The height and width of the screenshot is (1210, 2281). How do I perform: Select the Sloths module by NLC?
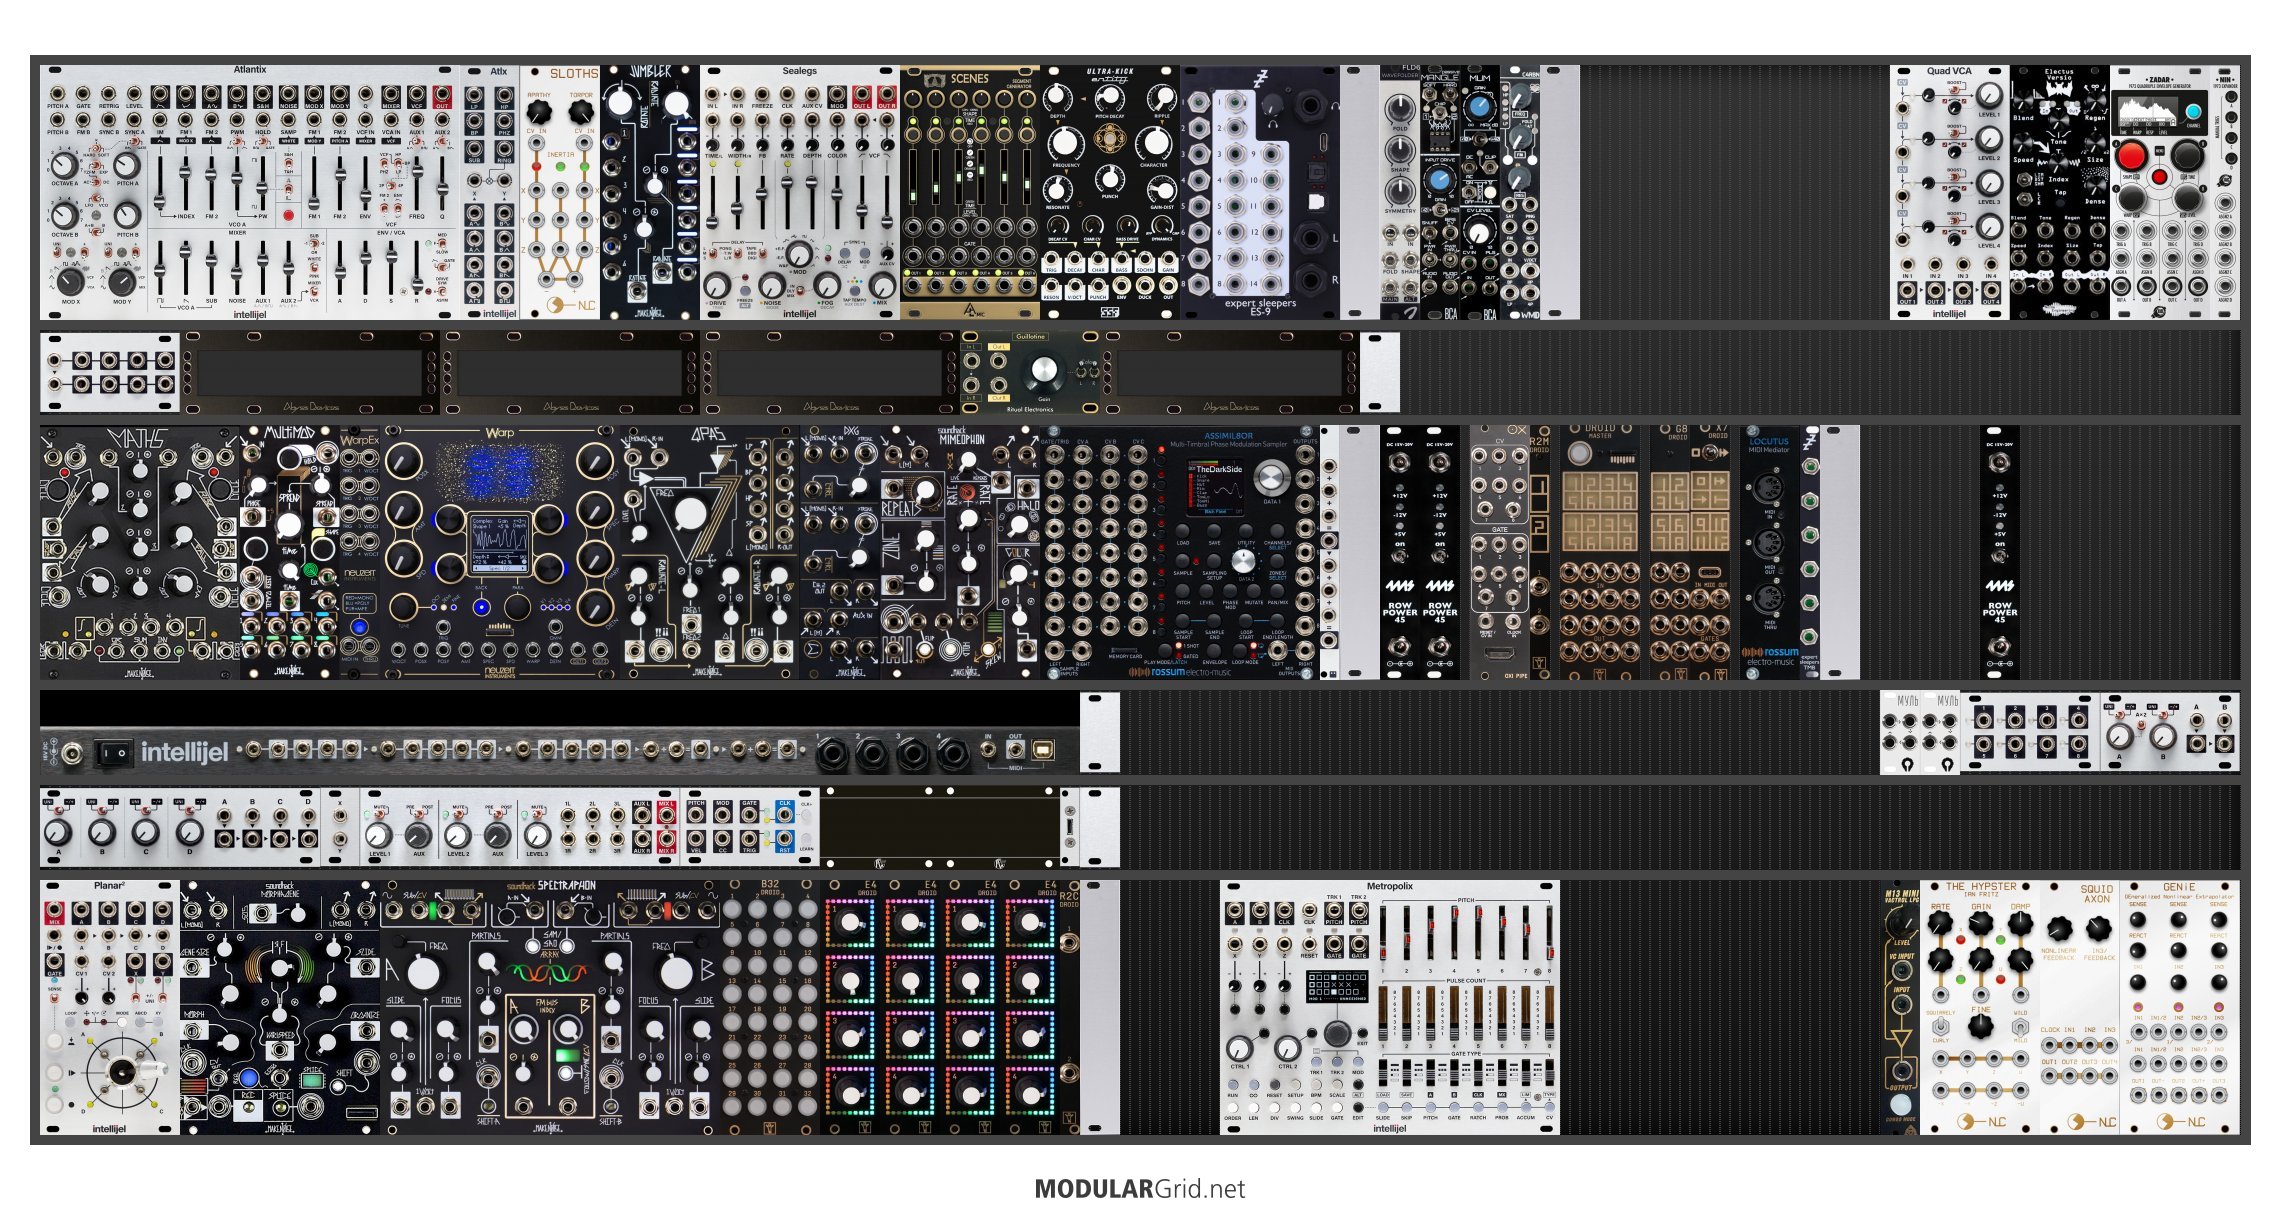[560, 193]
